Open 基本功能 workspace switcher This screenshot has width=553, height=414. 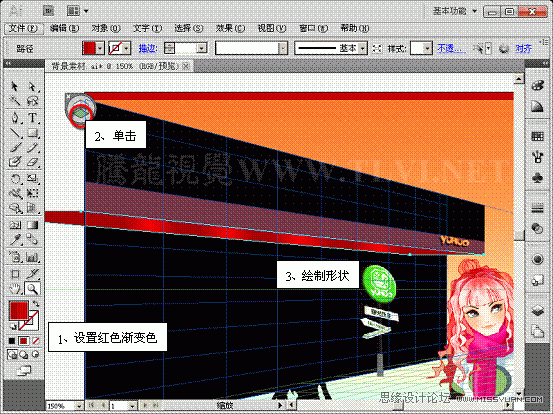[x=455, y=11]
